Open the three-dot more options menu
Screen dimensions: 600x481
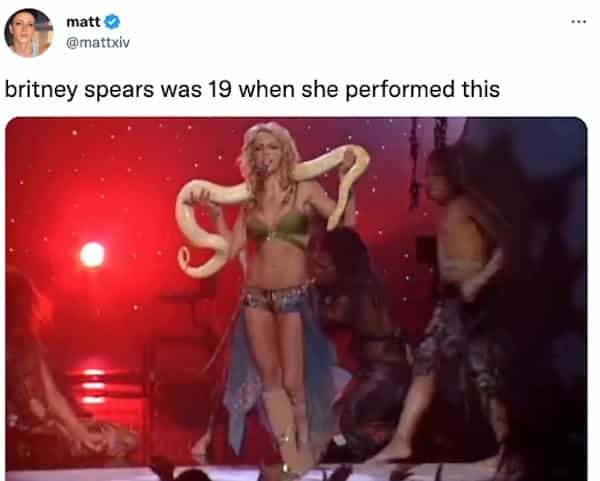coord(579,22)
